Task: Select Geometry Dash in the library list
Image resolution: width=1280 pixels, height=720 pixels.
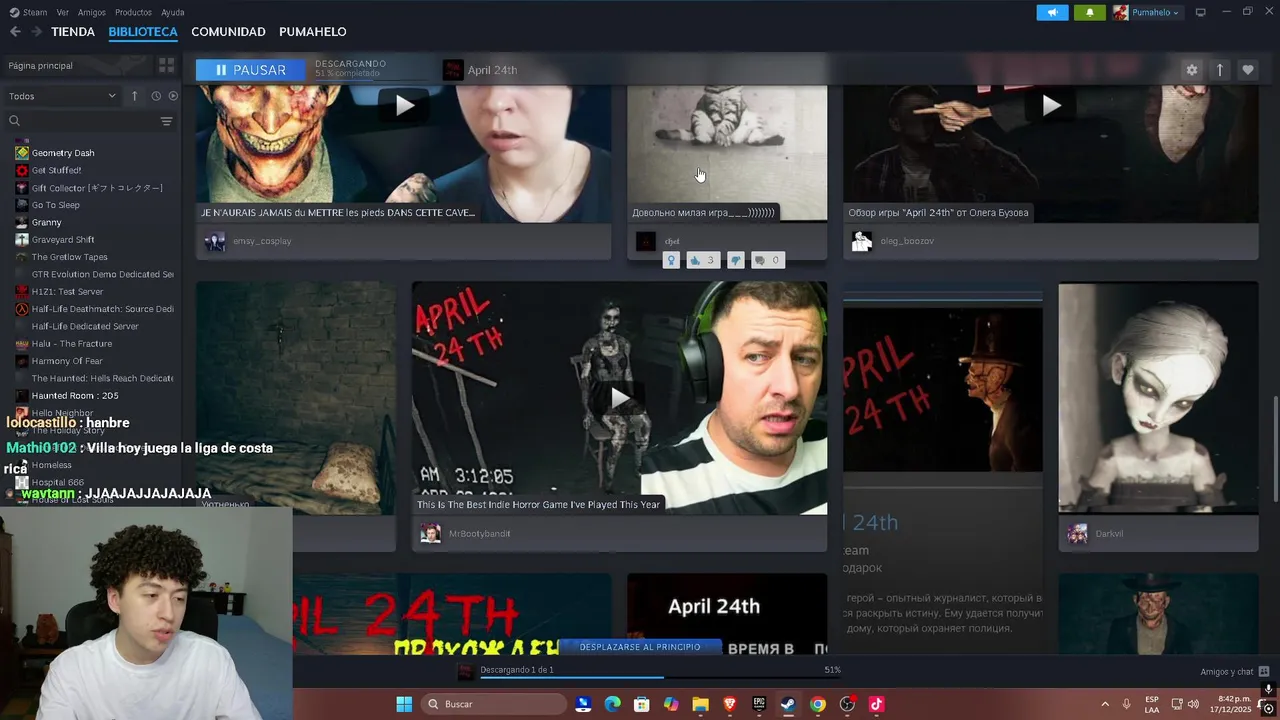Action: (x=63, y=153)
